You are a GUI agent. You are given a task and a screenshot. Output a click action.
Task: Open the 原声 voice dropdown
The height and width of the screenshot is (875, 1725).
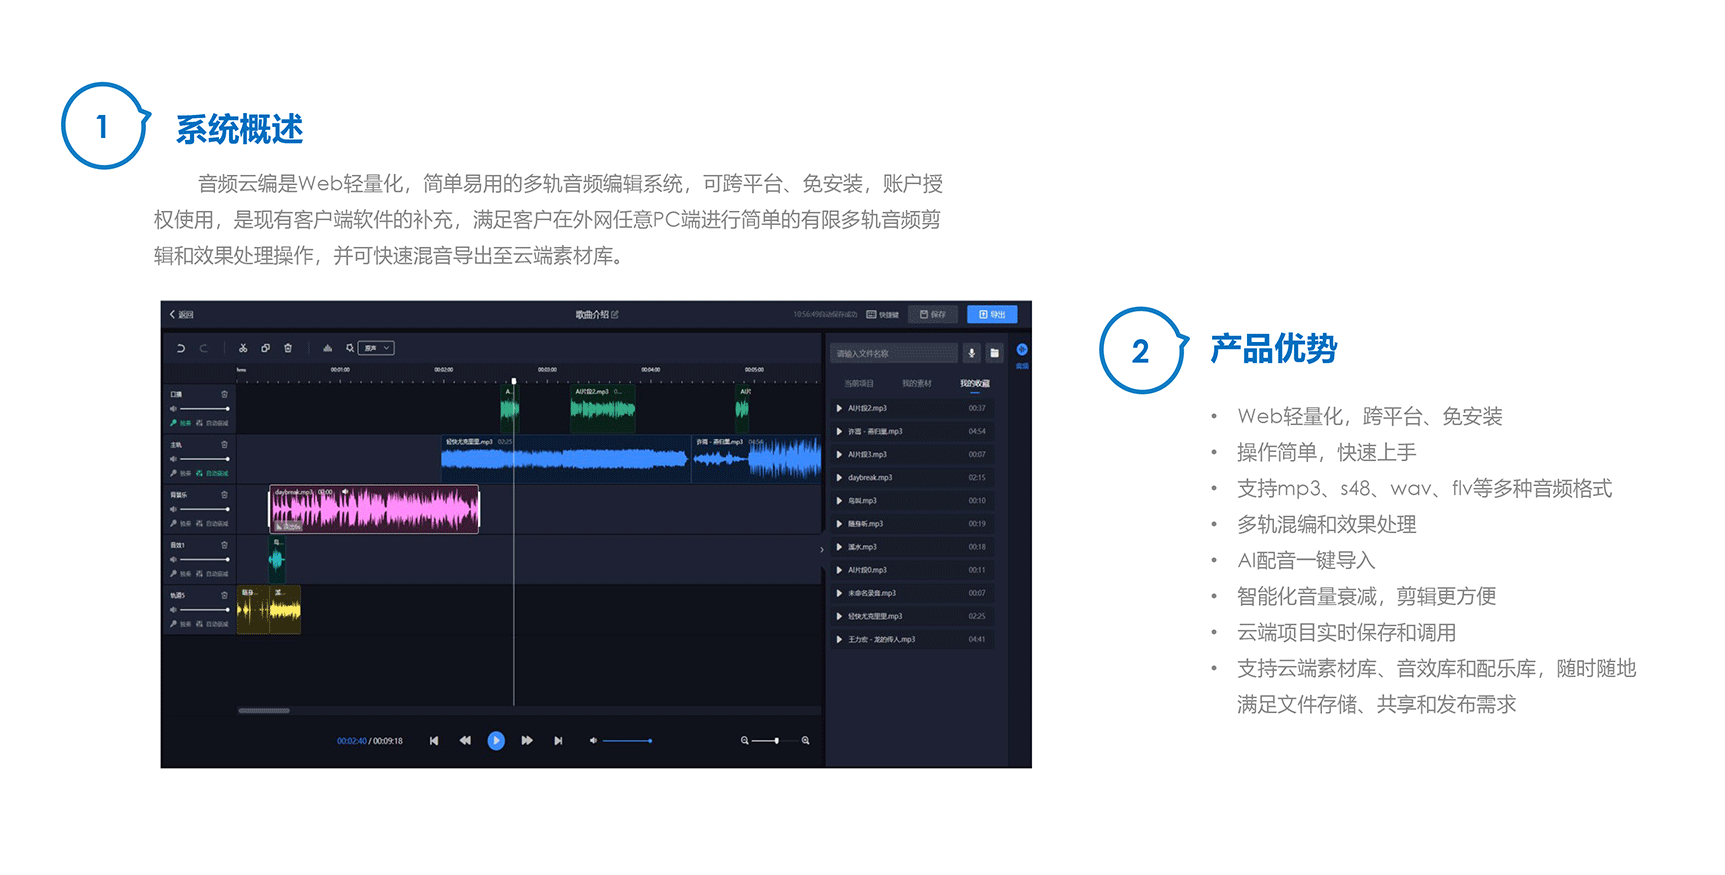(377, 348)
